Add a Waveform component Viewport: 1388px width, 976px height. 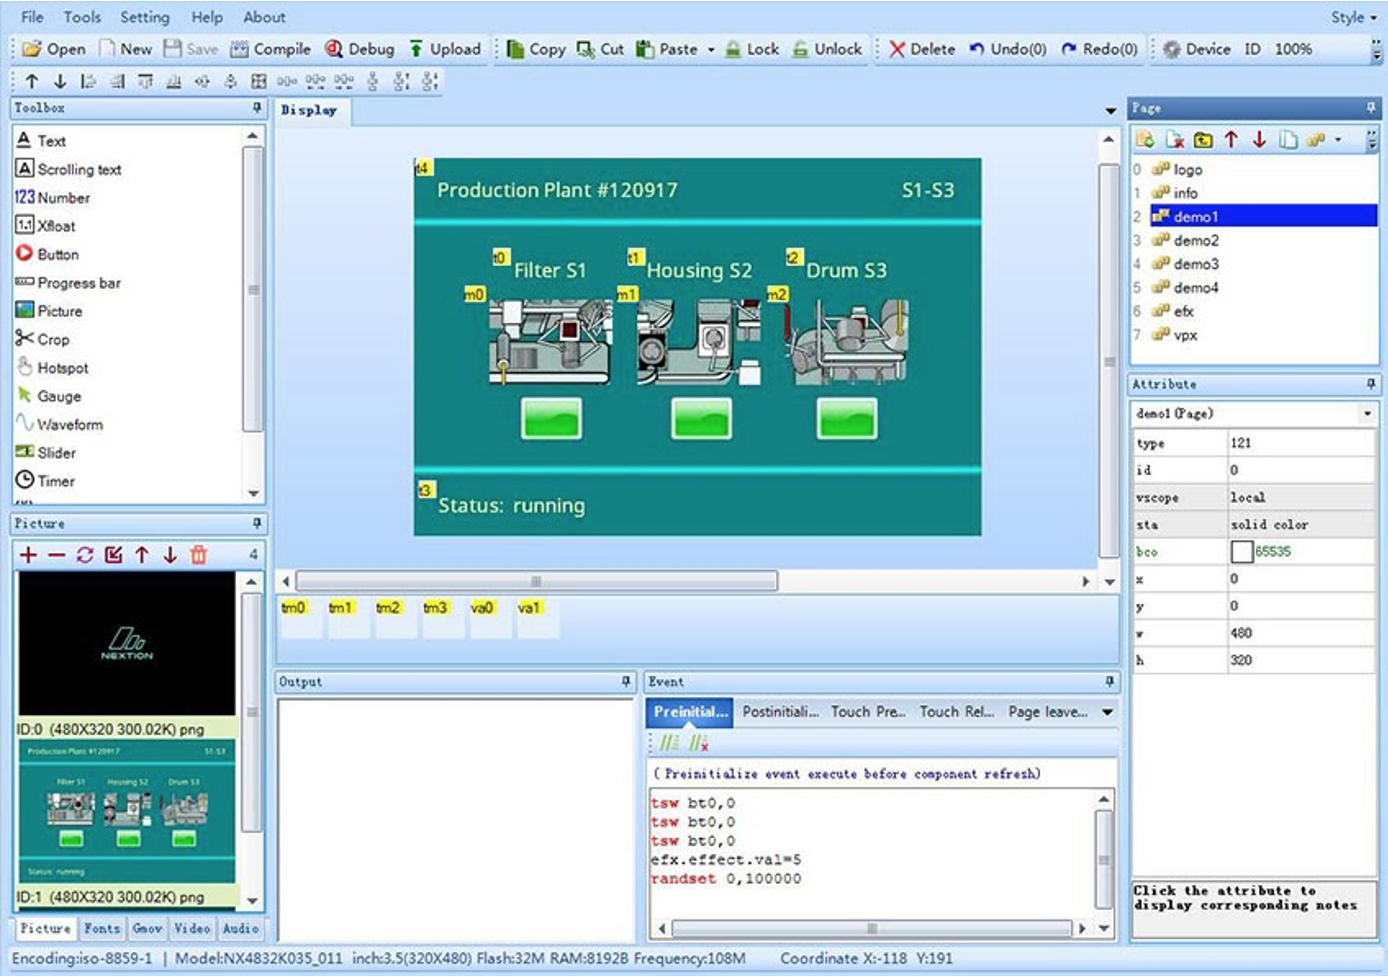pos(59,424)
